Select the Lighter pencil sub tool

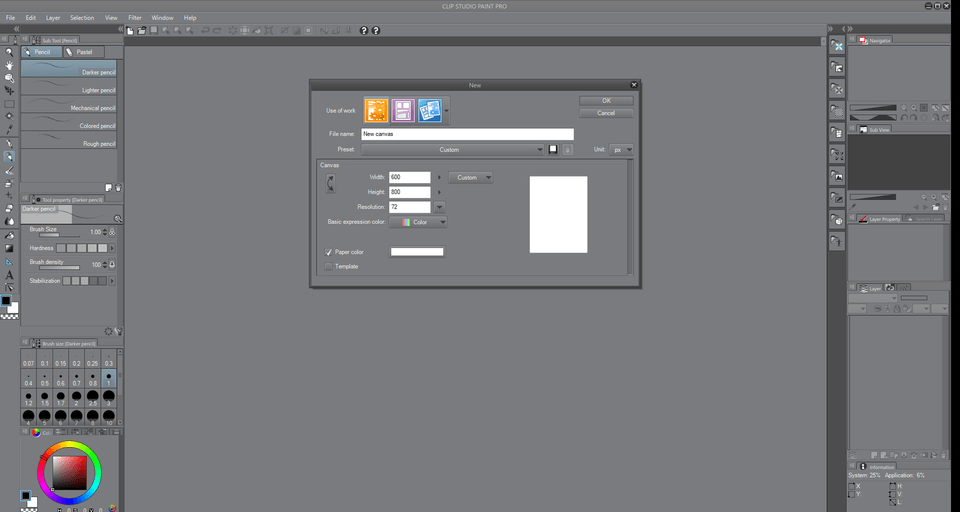[69, 86]
